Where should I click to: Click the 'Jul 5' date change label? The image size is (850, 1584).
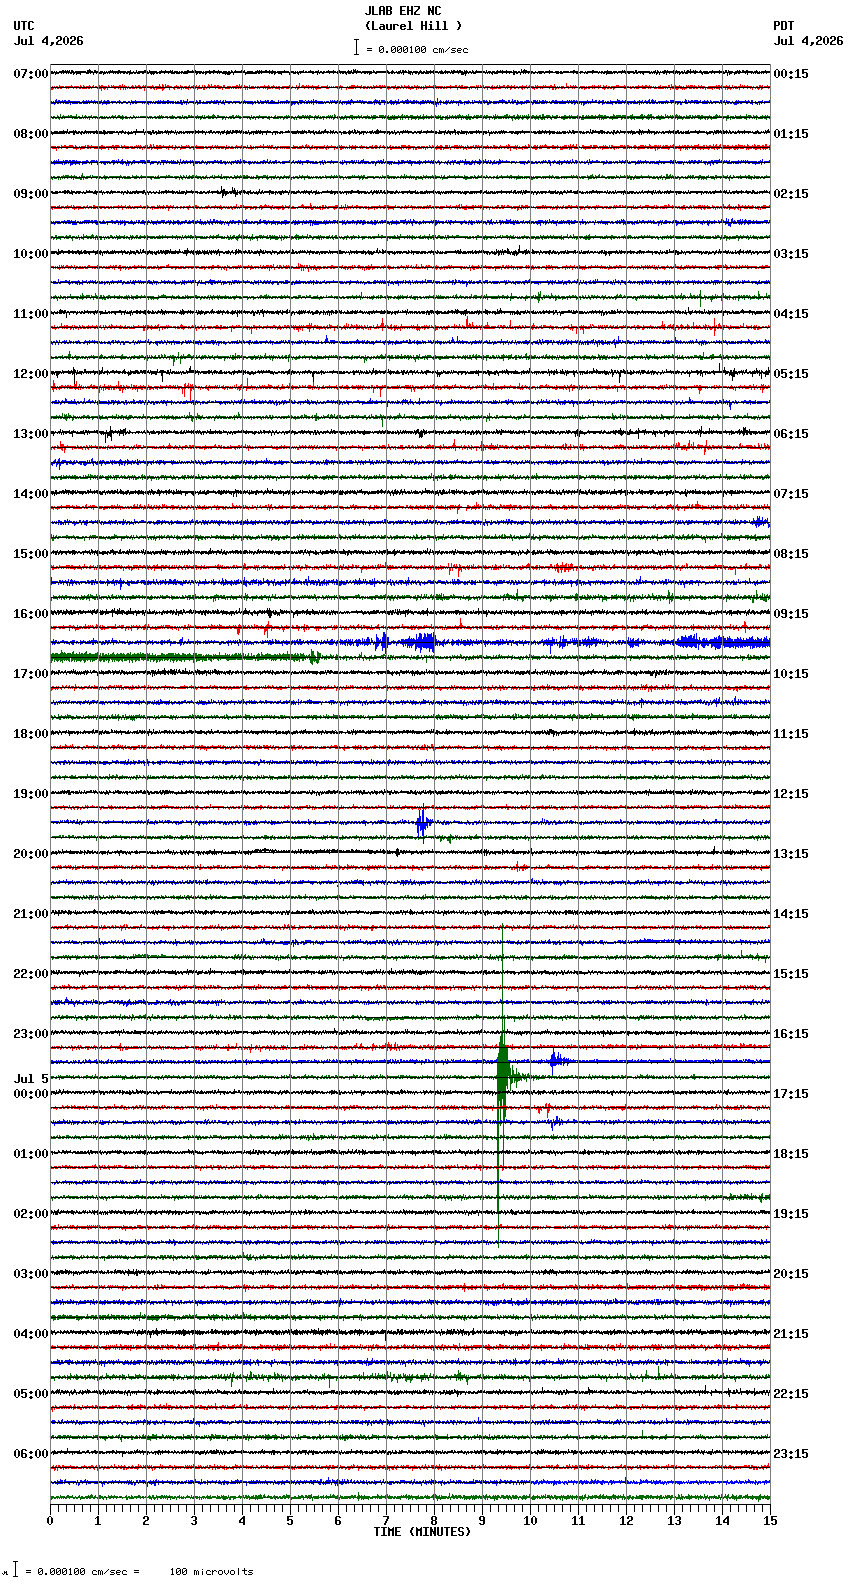tap(31, 1079)
